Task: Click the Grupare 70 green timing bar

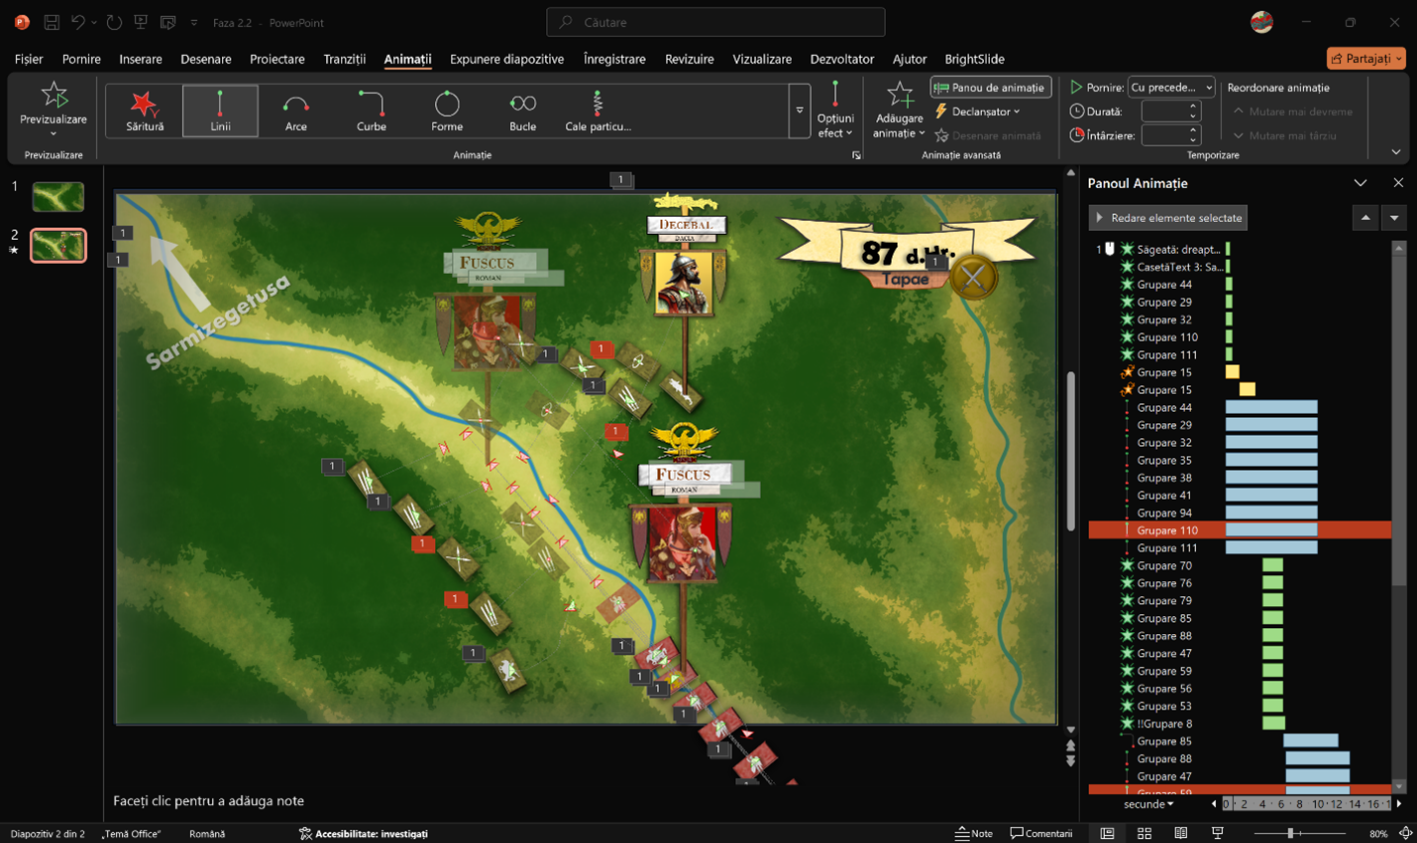Action: pos(1272,566)
